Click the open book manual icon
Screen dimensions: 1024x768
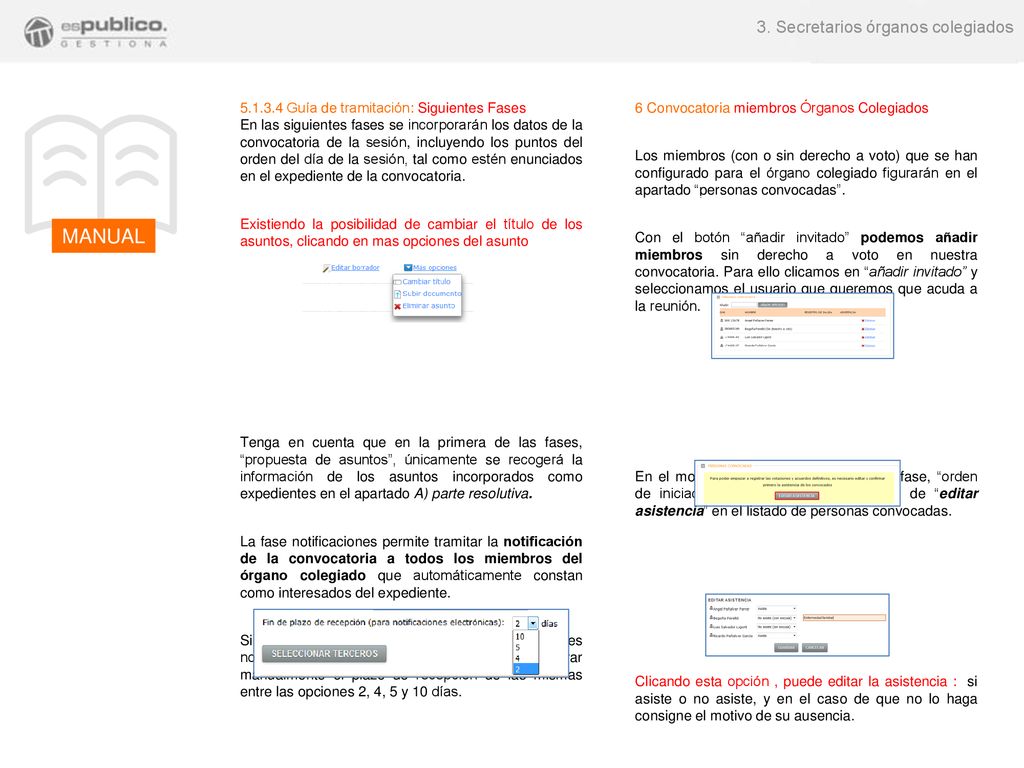click(x=101, y=173)
